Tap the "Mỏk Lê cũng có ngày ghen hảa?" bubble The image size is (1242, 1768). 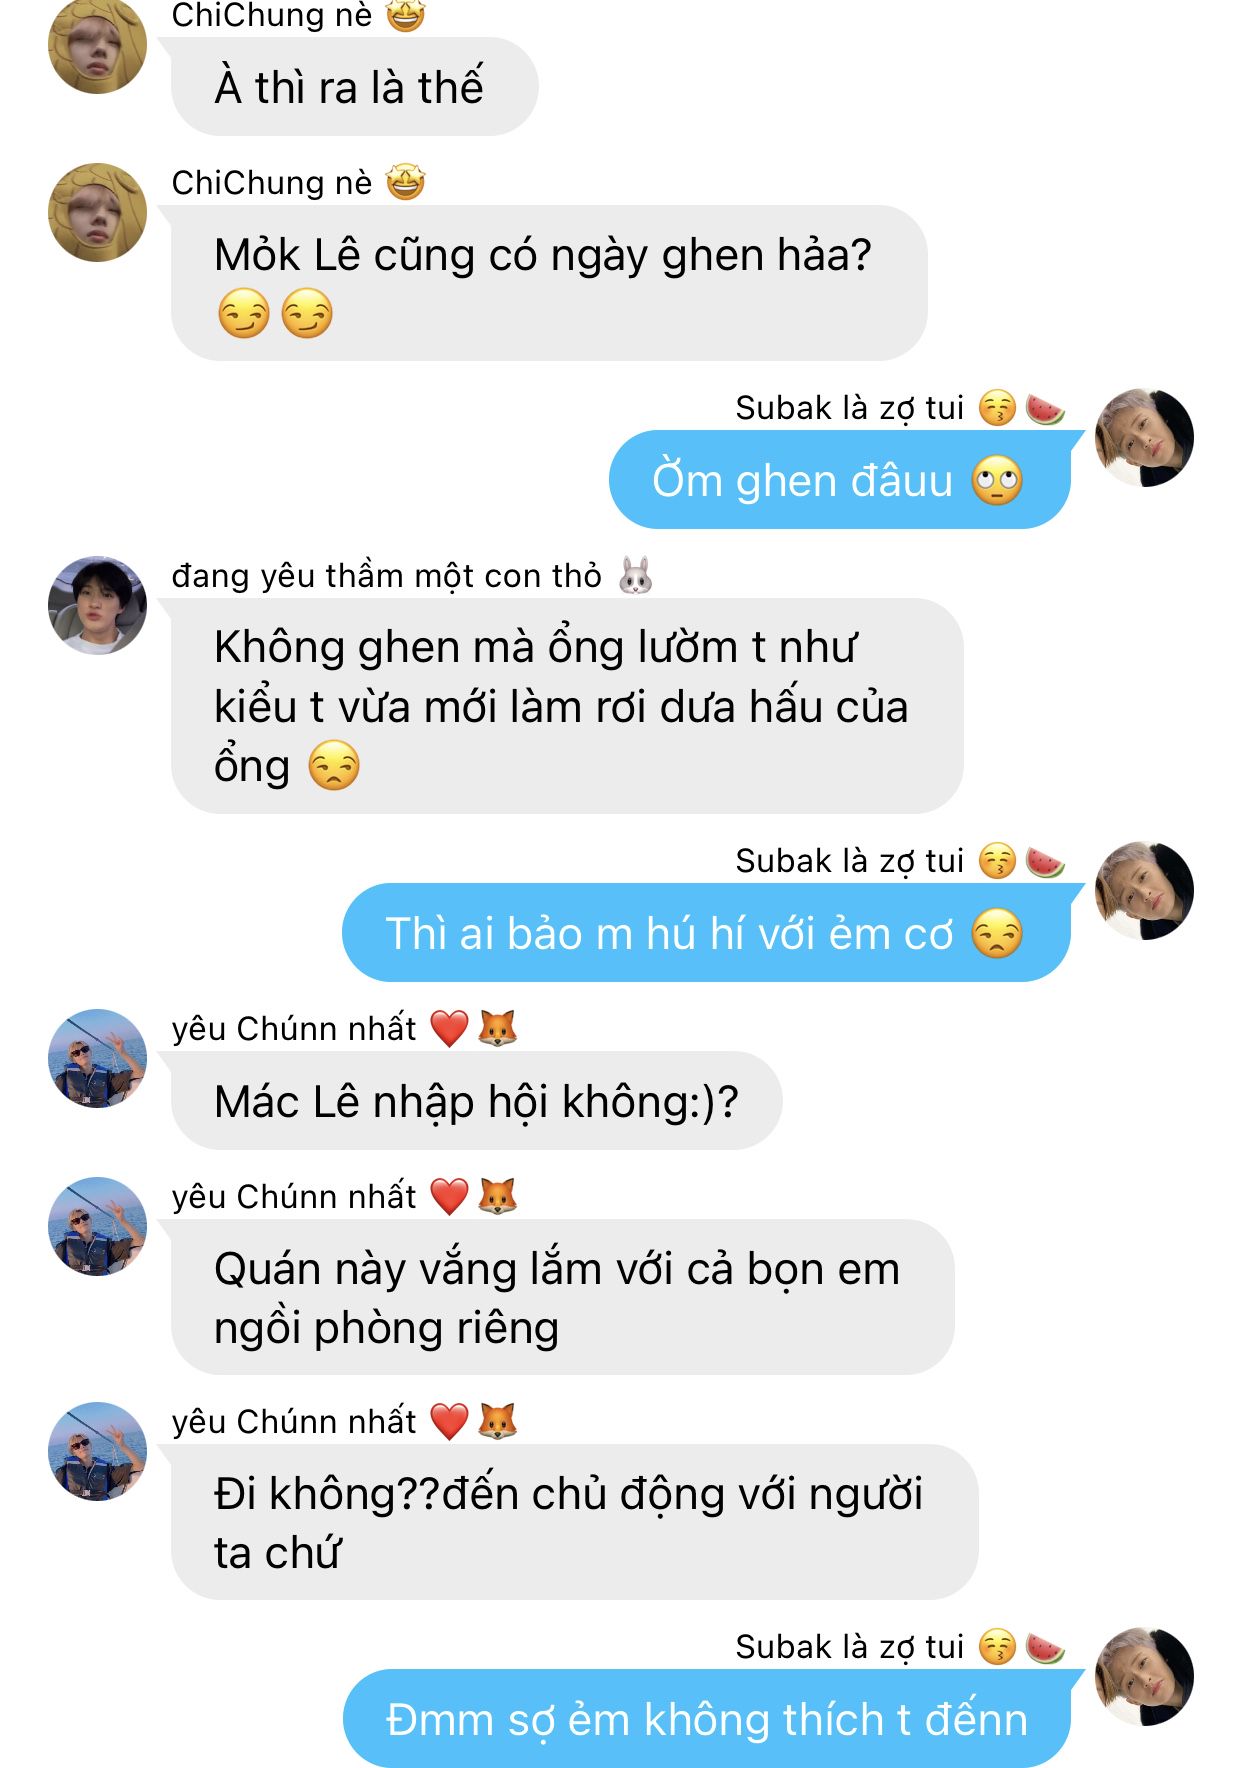tap(549, 283)
